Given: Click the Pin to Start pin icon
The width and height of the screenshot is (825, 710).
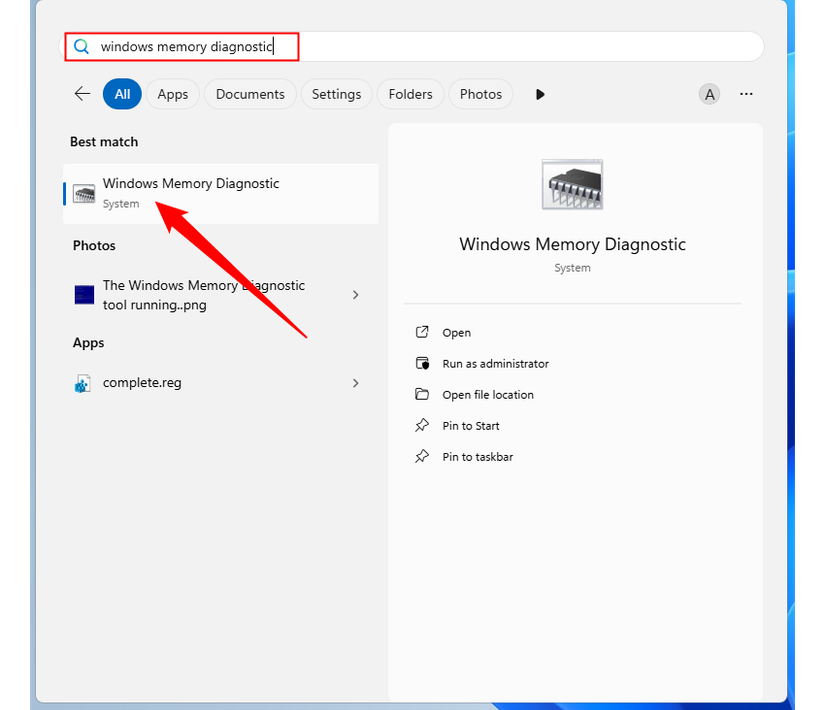Looking at the screenshot, I should [x=423, y=425].
